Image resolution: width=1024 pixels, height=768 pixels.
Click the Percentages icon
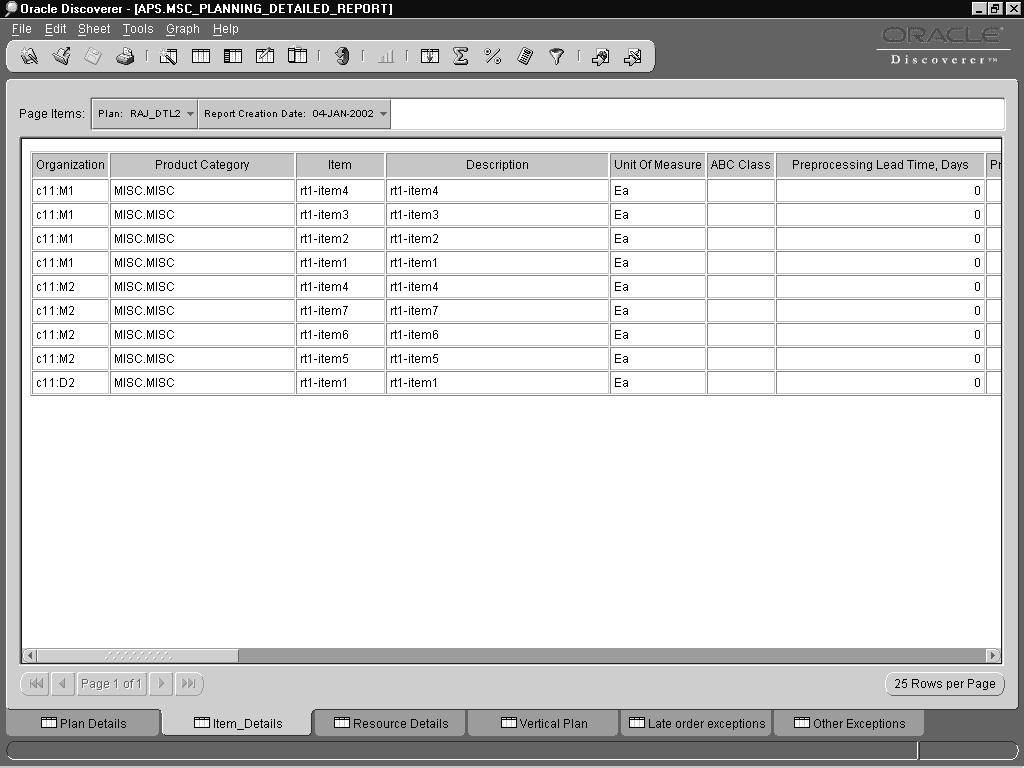(x=492, y=57)
